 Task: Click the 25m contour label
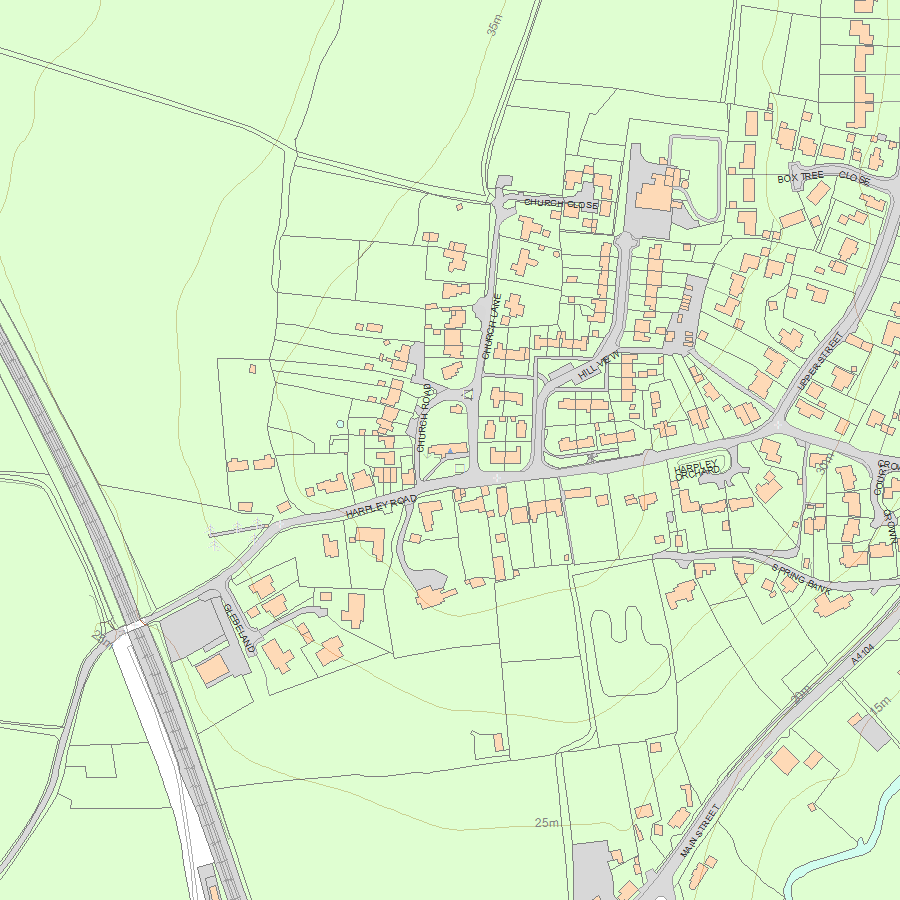[x=546, y=823]
